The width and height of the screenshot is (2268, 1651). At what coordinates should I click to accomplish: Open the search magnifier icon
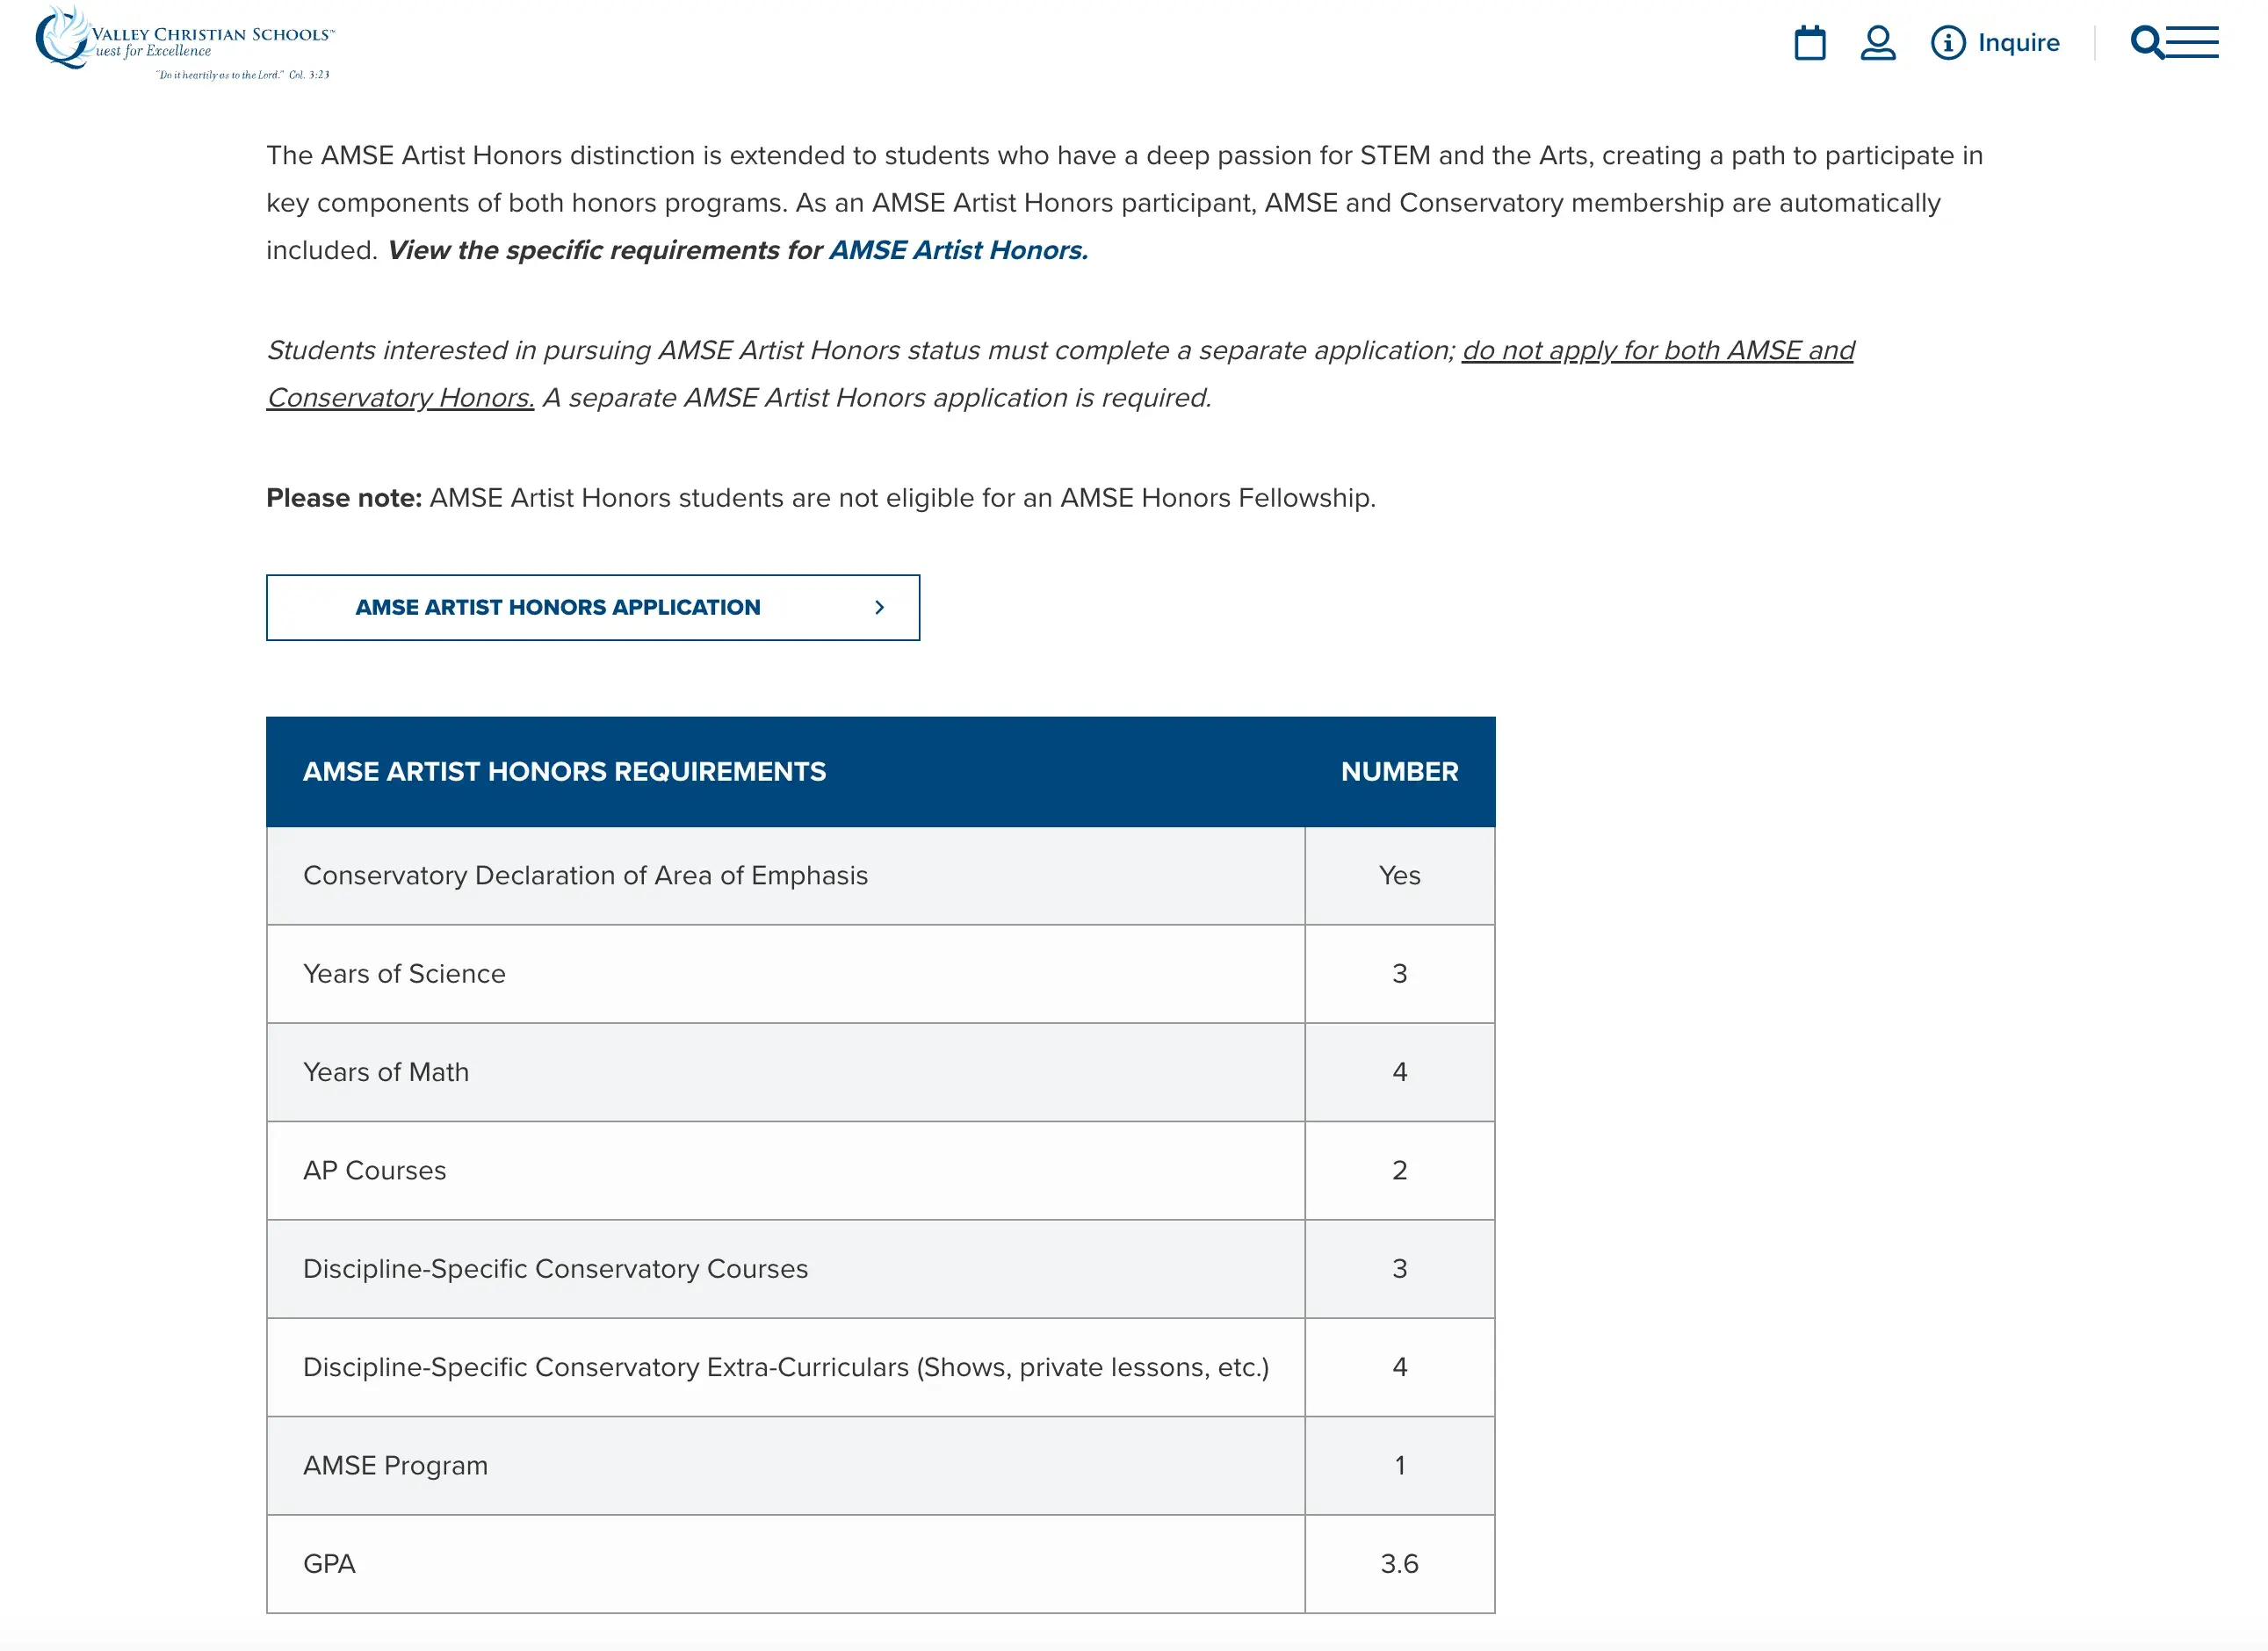[x=2145, y=43]
